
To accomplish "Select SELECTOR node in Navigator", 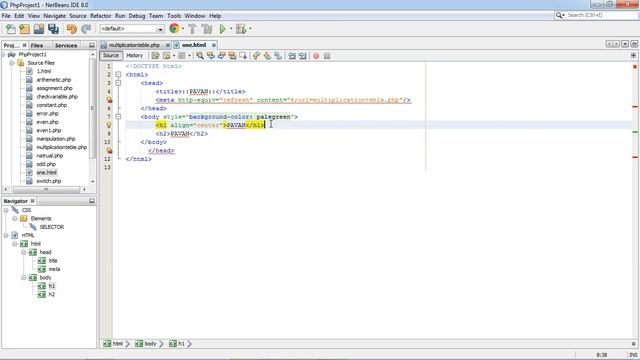I will [x=51, y=227].
